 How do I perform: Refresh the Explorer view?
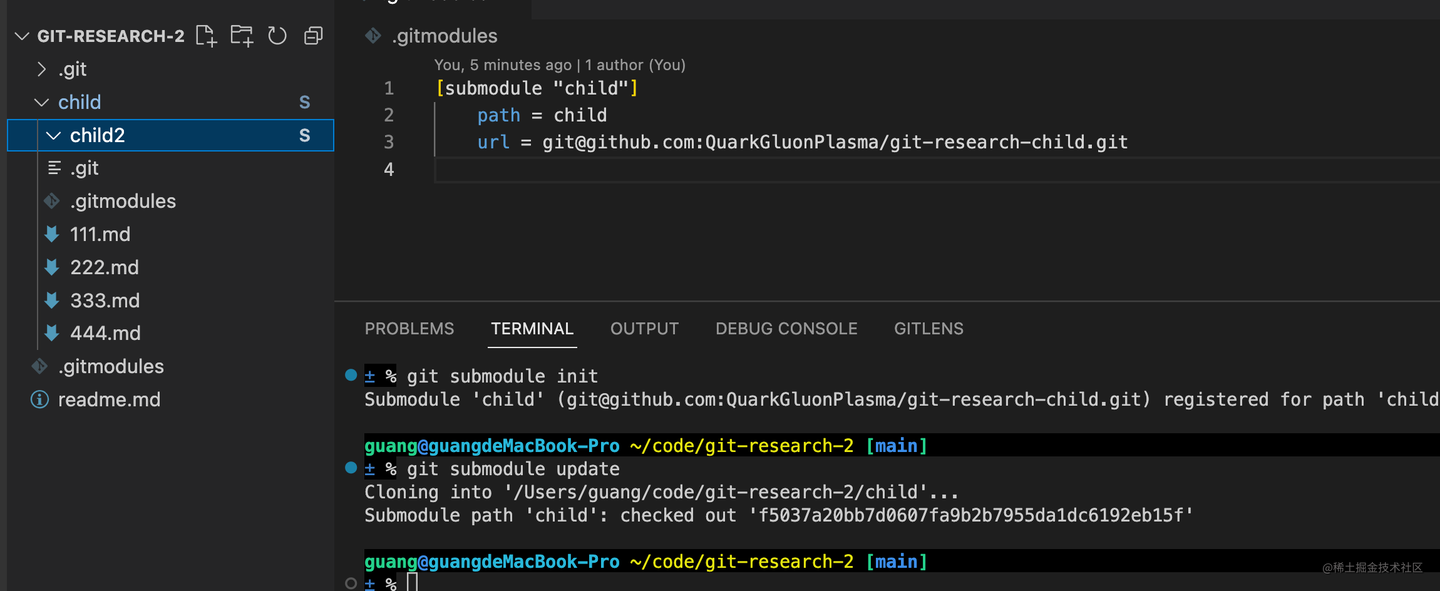point(277,35)
